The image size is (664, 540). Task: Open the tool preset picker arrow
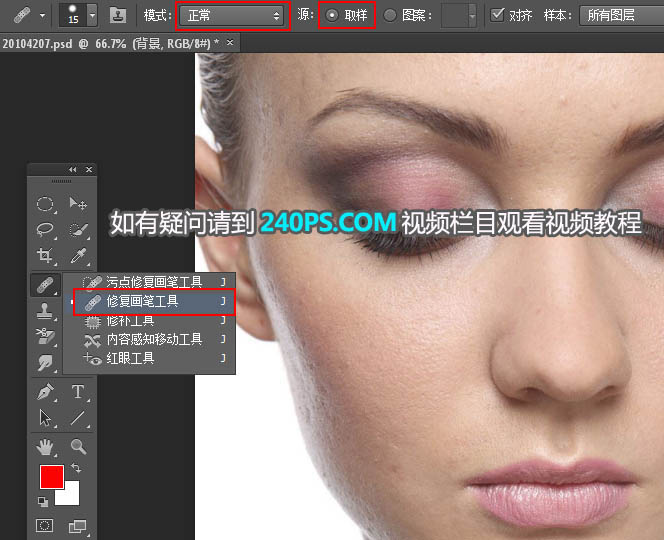42,16
